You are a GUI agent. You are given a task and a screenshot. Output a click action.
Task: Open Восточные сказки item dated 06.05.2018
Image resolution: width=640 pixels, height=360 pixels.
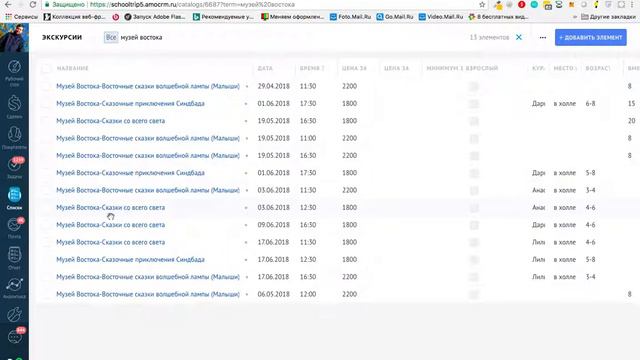[148, 294]
